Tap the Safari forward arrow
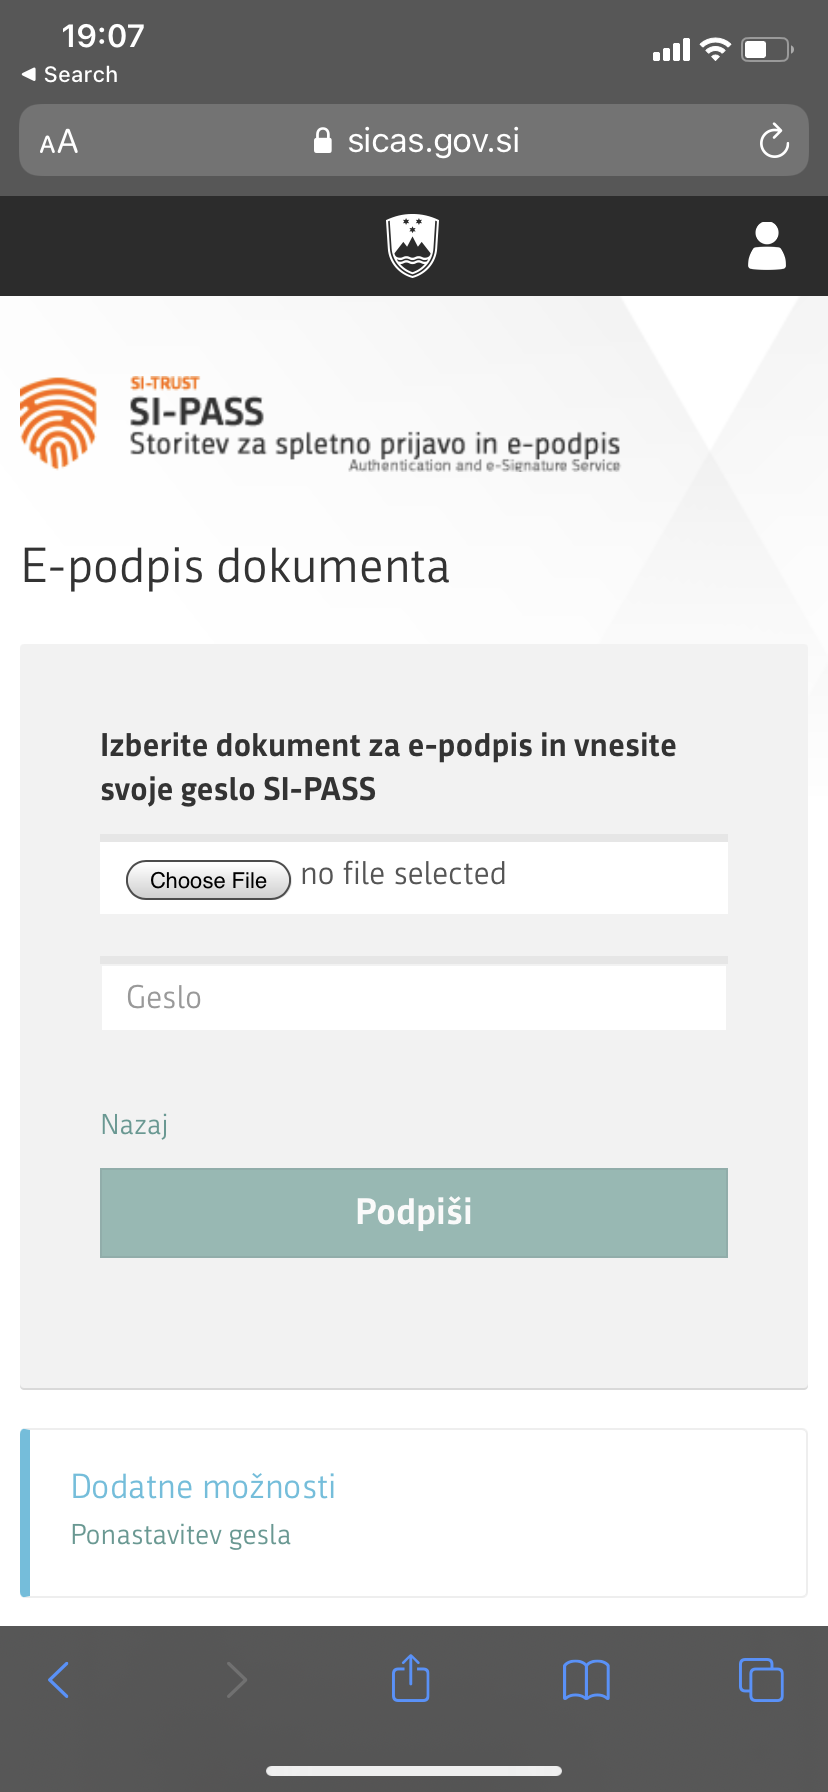 (x=236, y=1679)
